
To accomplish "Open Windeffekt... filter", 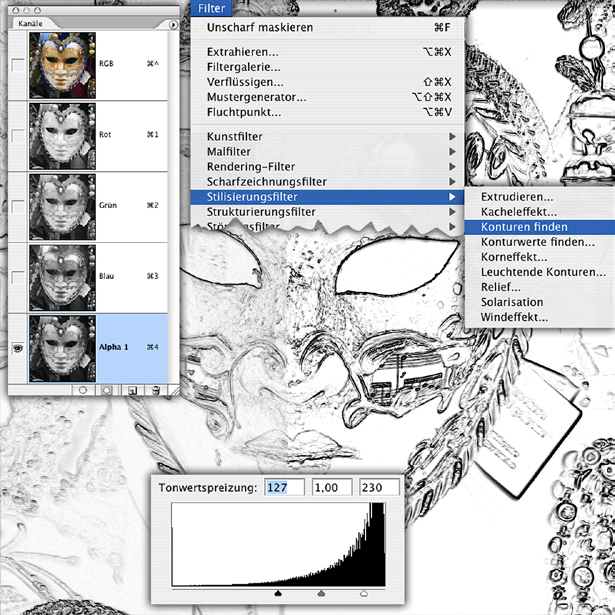I will (540, 317).
